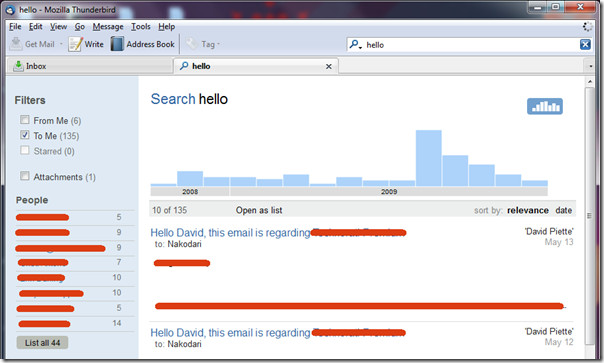Click the Write message button
This screenshot has height=363, width=604.
(86, 44)
